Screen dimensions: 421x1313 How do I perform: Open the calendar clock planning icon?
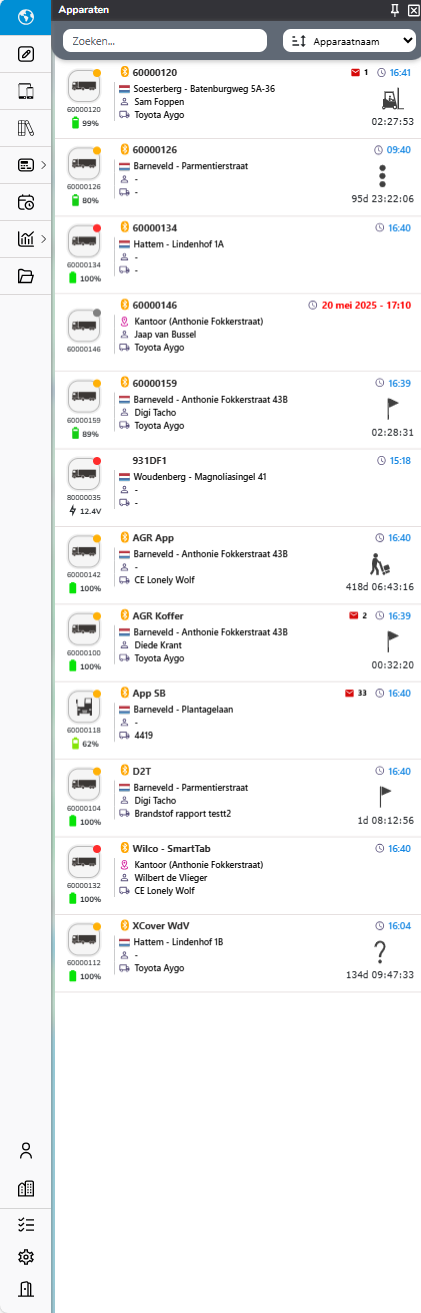click(26, 202)
